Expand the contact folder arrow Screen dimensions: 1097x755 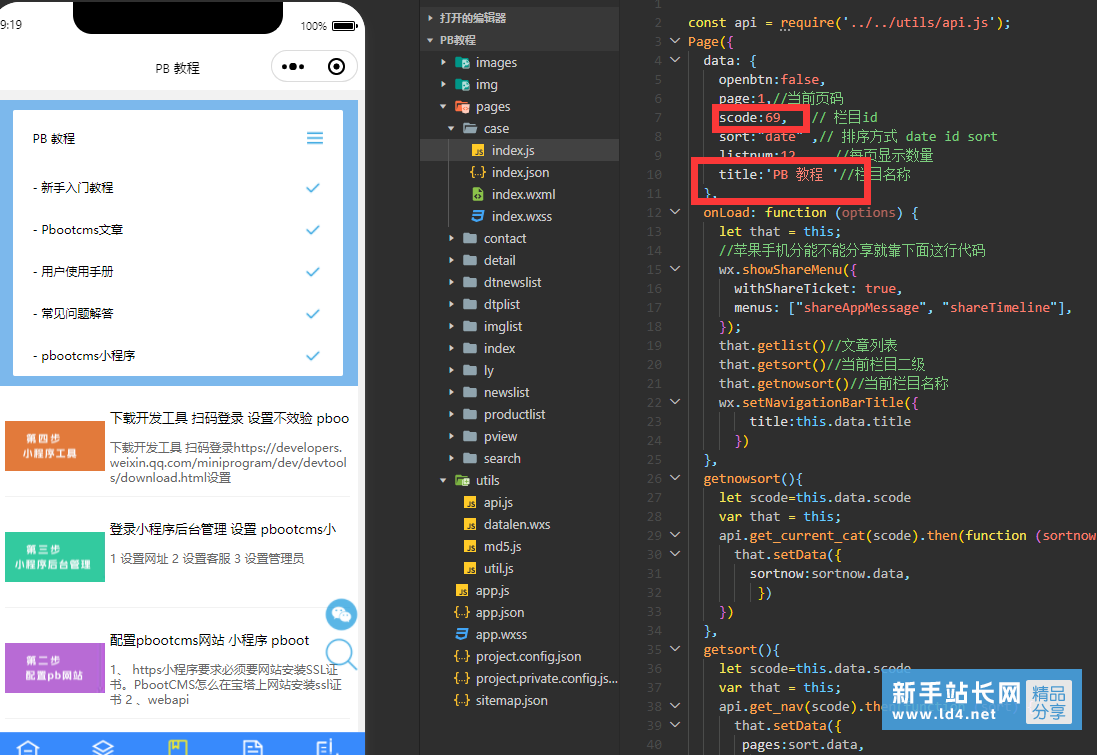click(x=451, y=238)
